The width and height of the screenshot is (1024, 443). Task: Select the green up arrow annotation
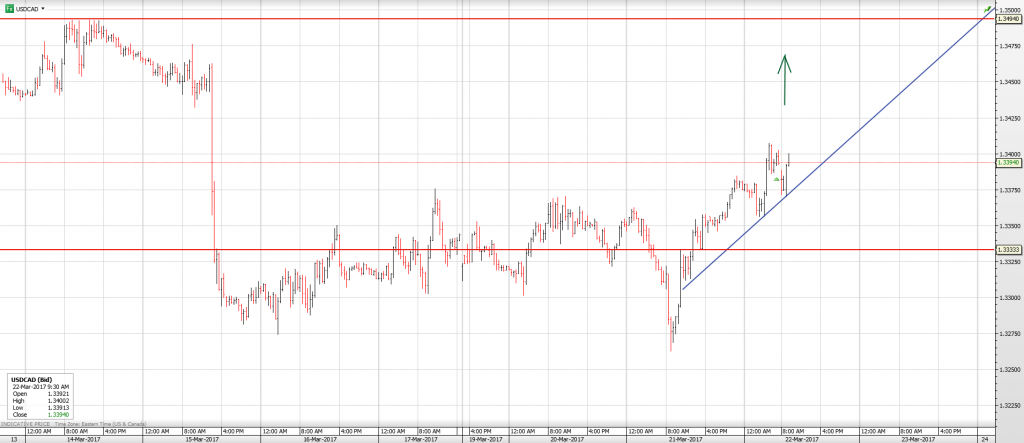(785, 79)
